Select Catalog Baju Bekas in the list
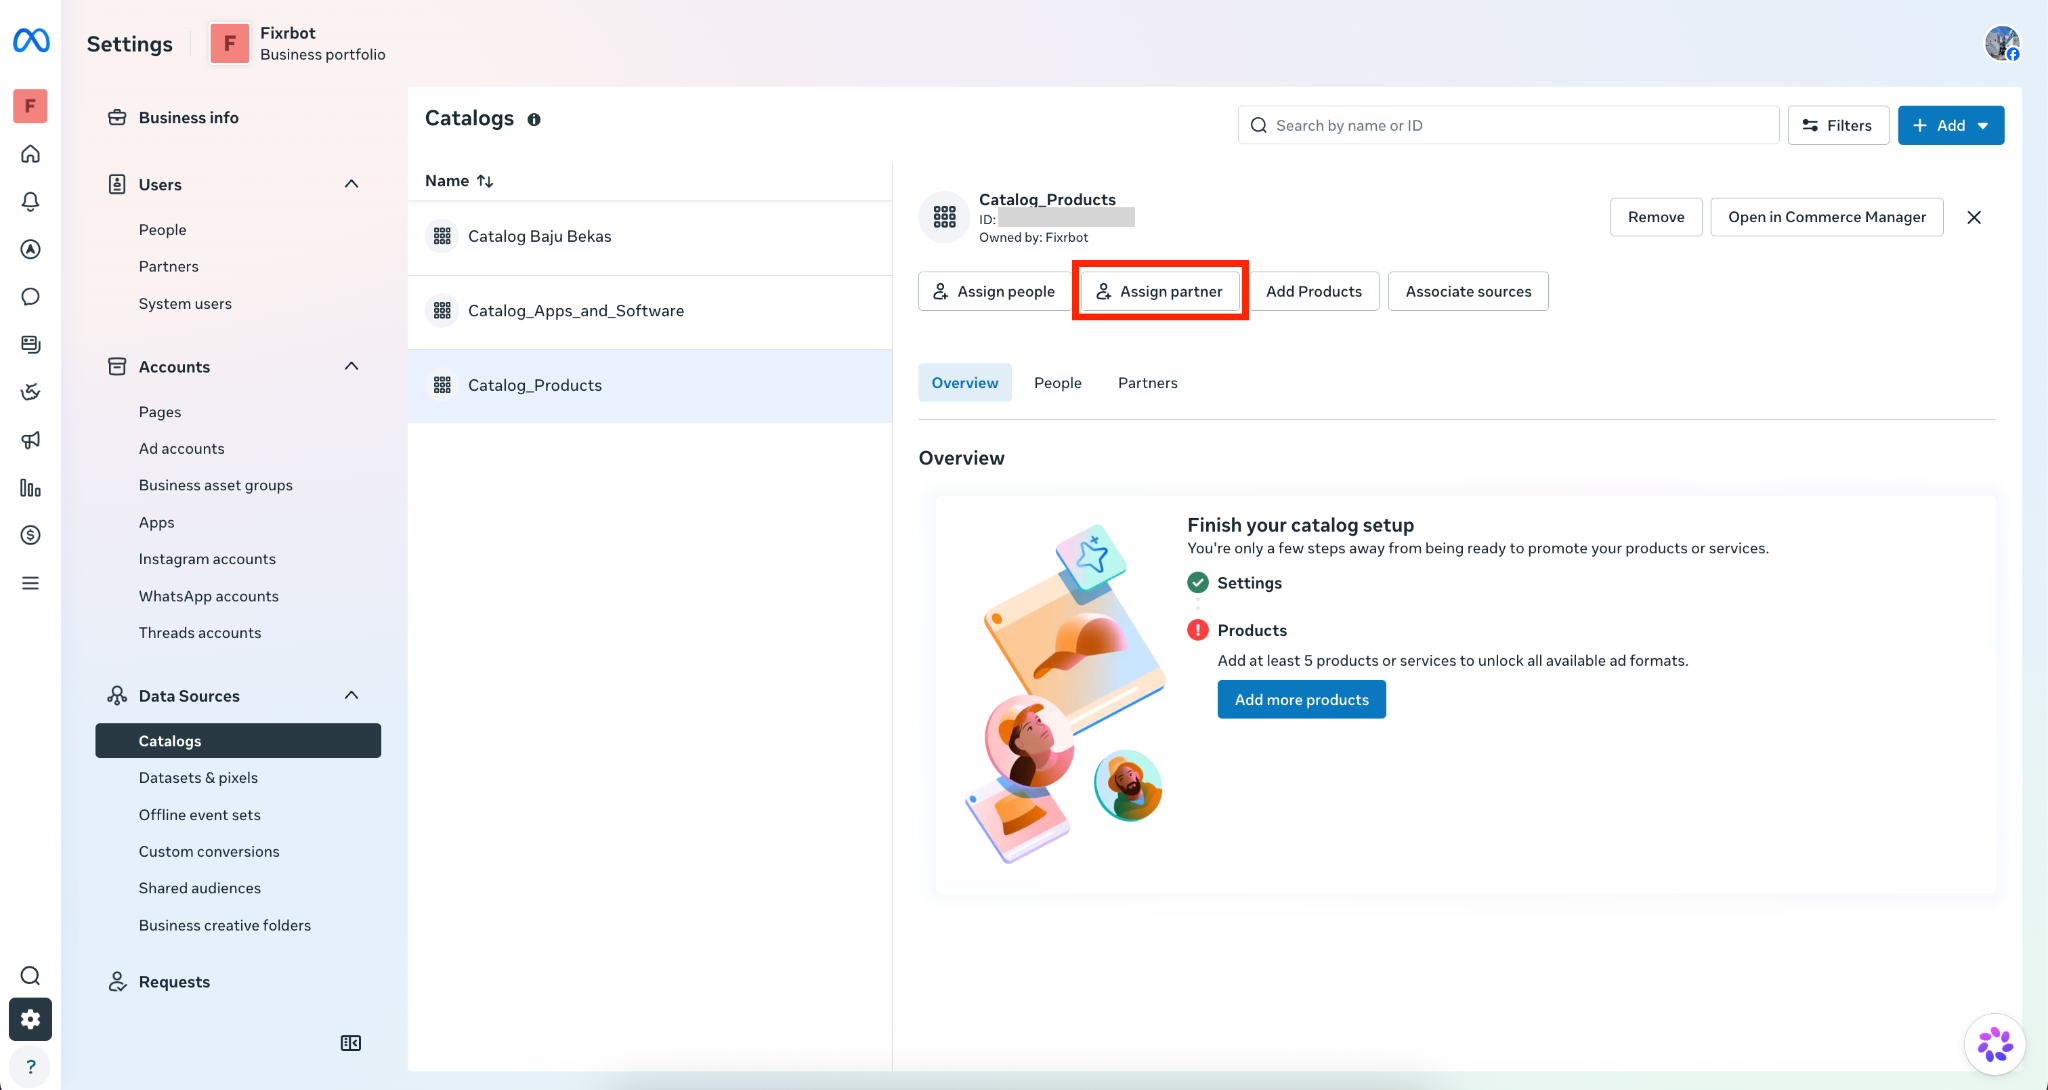The width and height of the screenshot is (2048, 1090). click(x=650, y=237)
